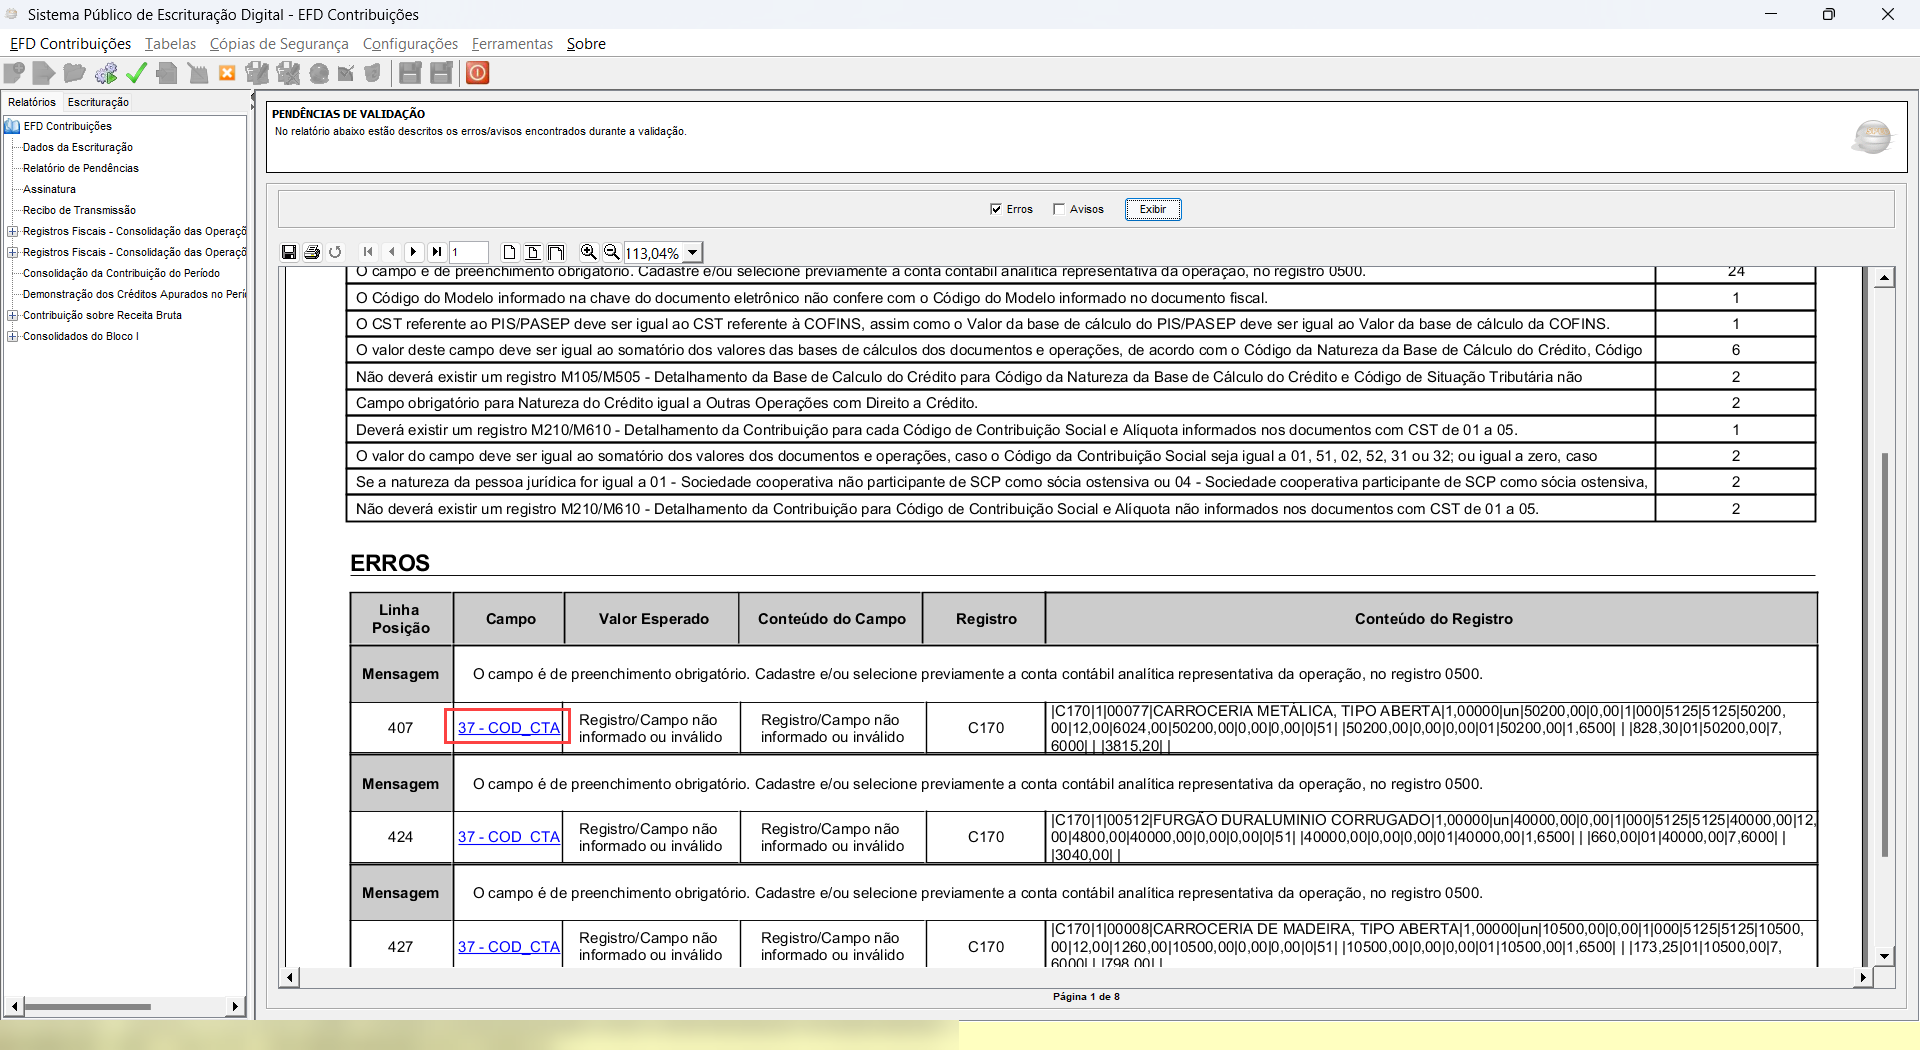Click the Exibir button
Viewport: 1920px width, 1050px height.
(1152, 209)
